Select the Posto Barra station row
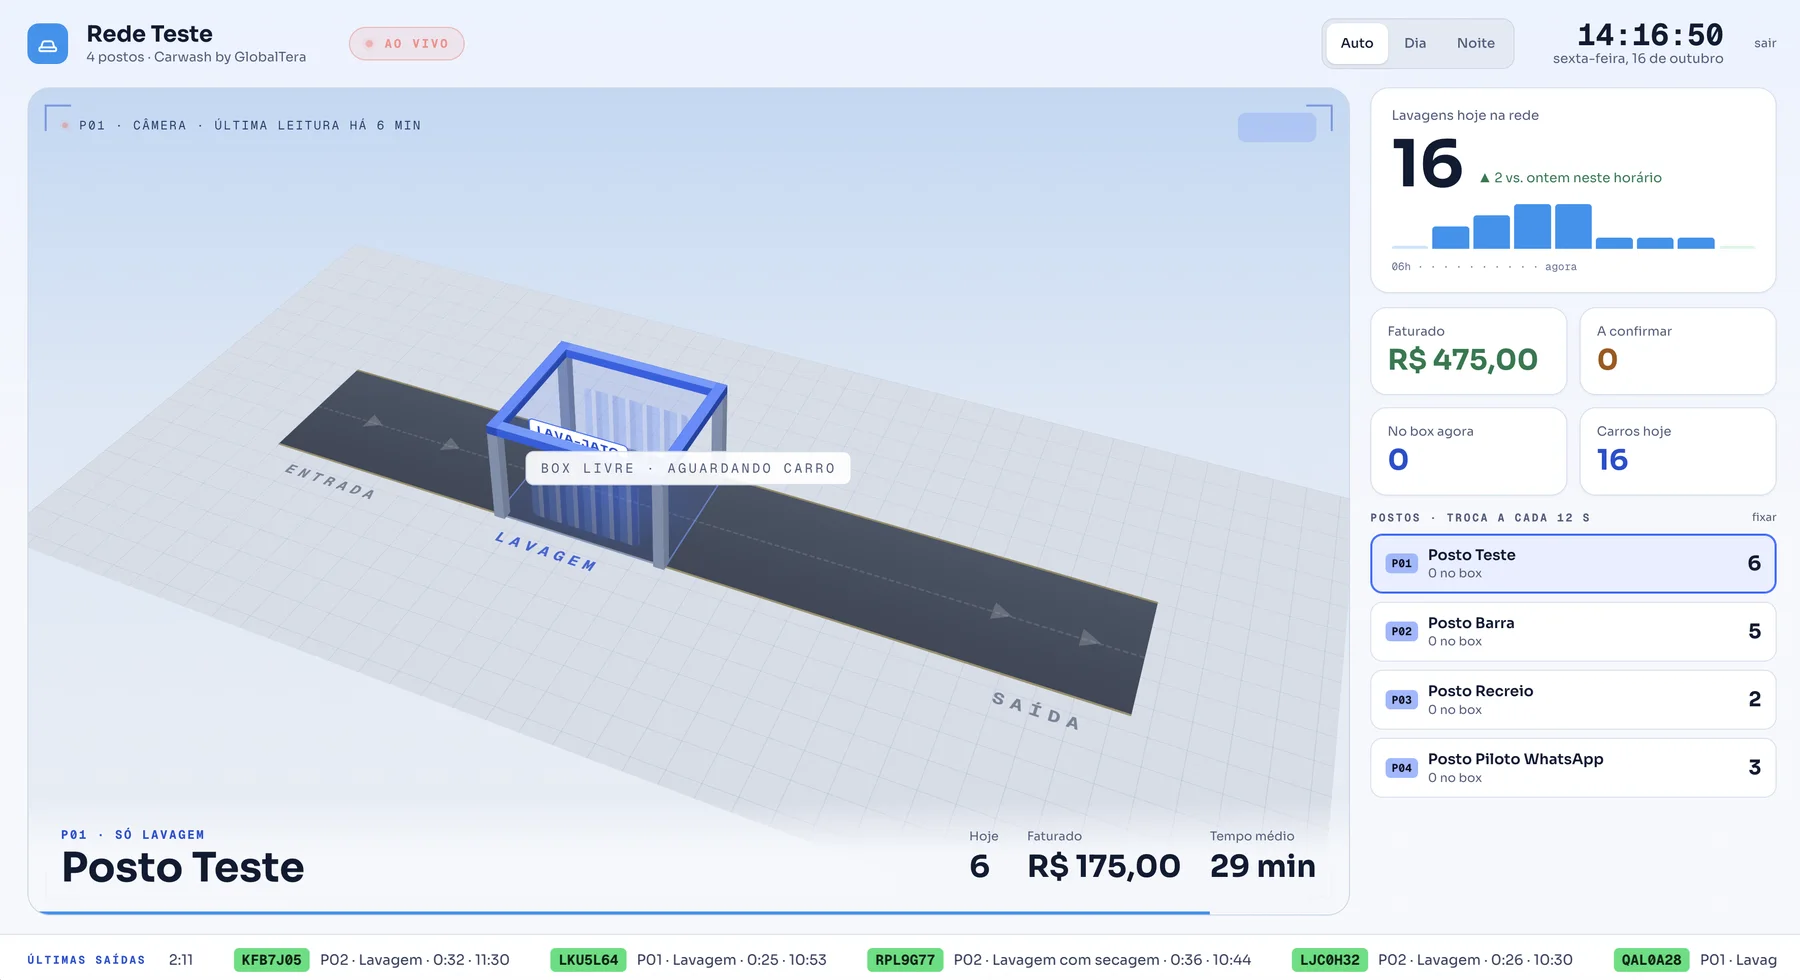 [x=1573, y=631]
